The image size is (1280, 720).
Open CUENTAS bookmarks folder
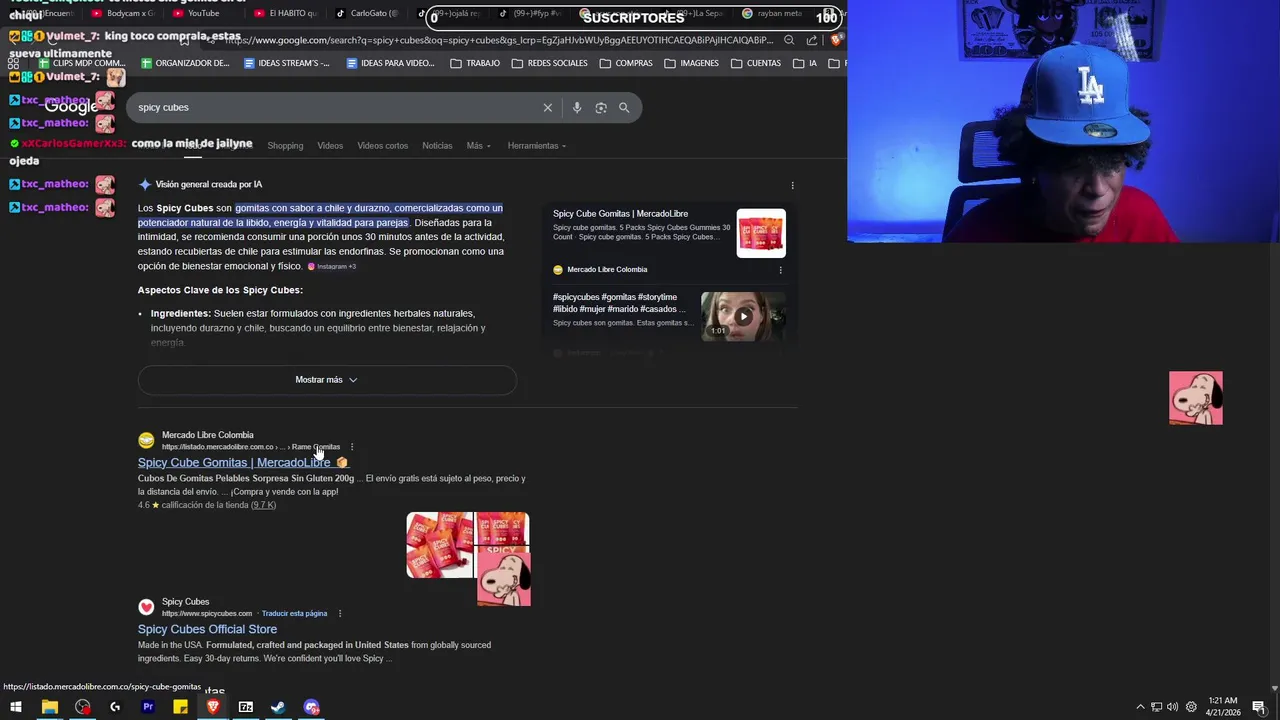[x=756, y=63]
